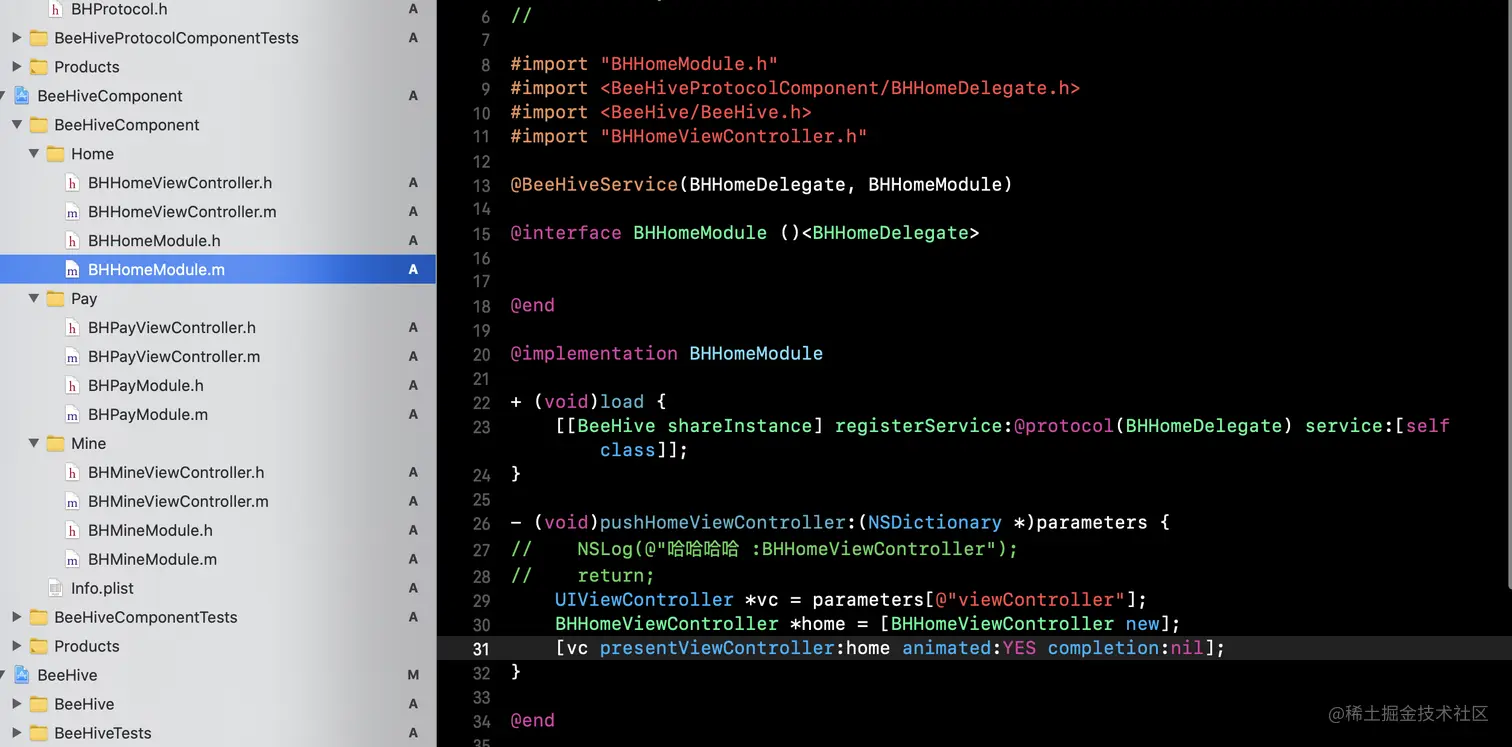The height and width of the screenshot is (747, 1512).
Task: Click the BeeHive project icon
Action: pyautogui.click(x=21, y=675)
